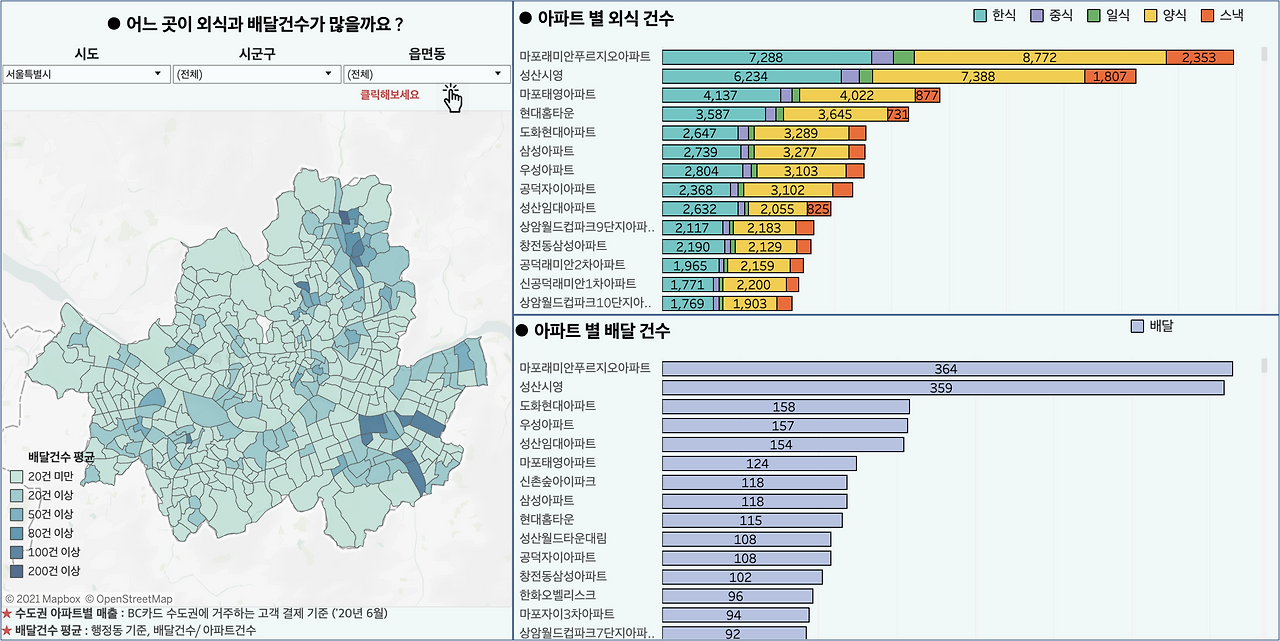Select 20건 미만 map legend swatch

pyautogui.click(x=17, y=476)
